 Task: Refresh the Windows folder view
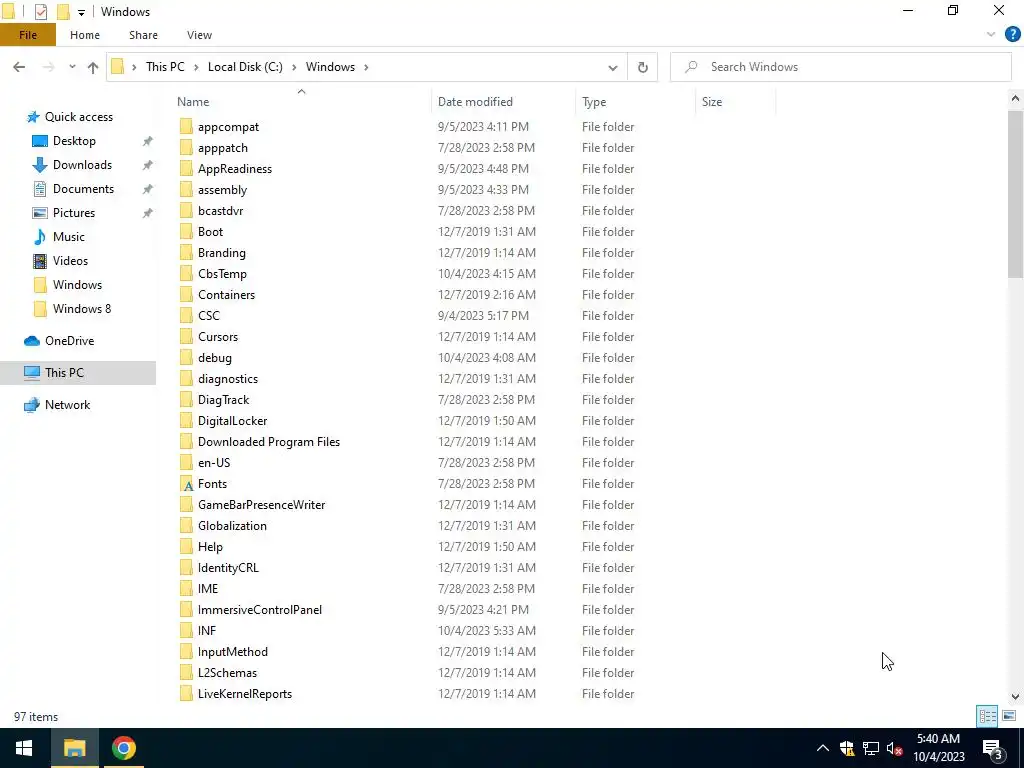[x=643, y=67]
